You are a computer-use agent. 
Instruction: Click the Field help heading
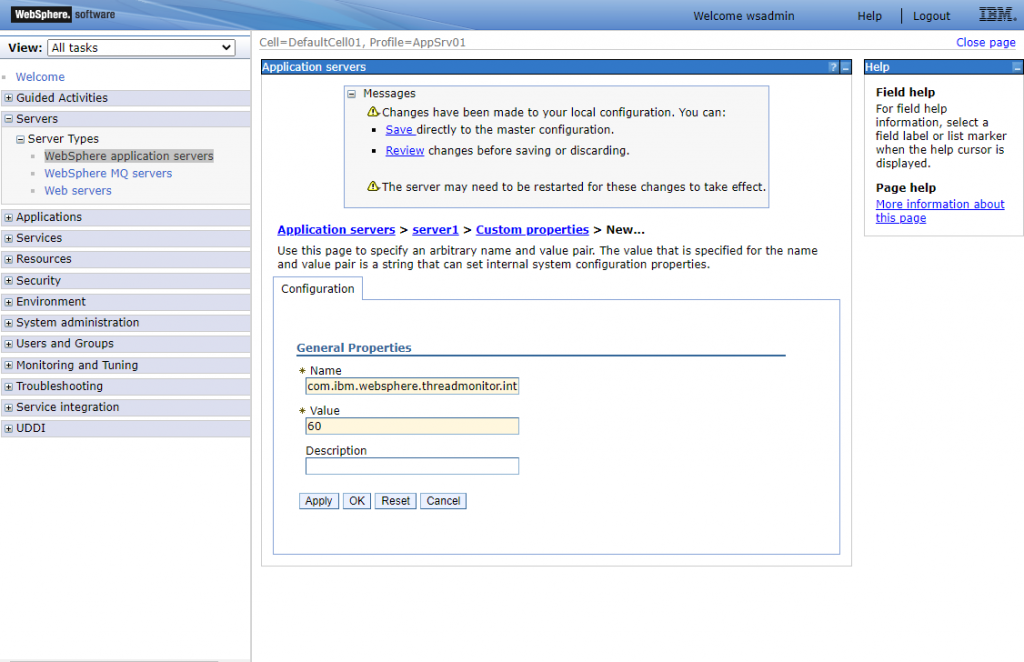tap(905, 92)
